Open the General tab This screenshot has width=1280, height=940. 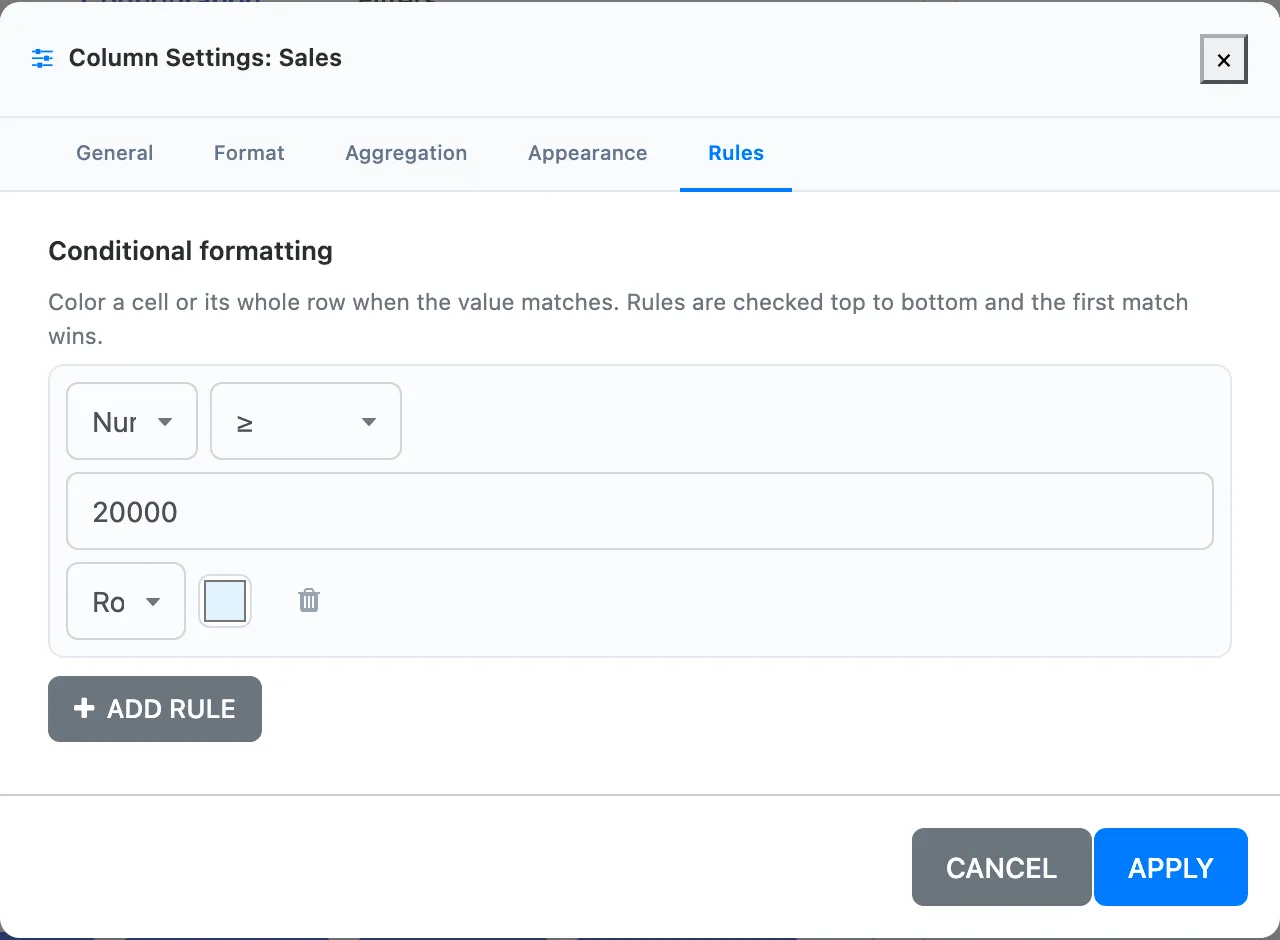coord(115,153)
